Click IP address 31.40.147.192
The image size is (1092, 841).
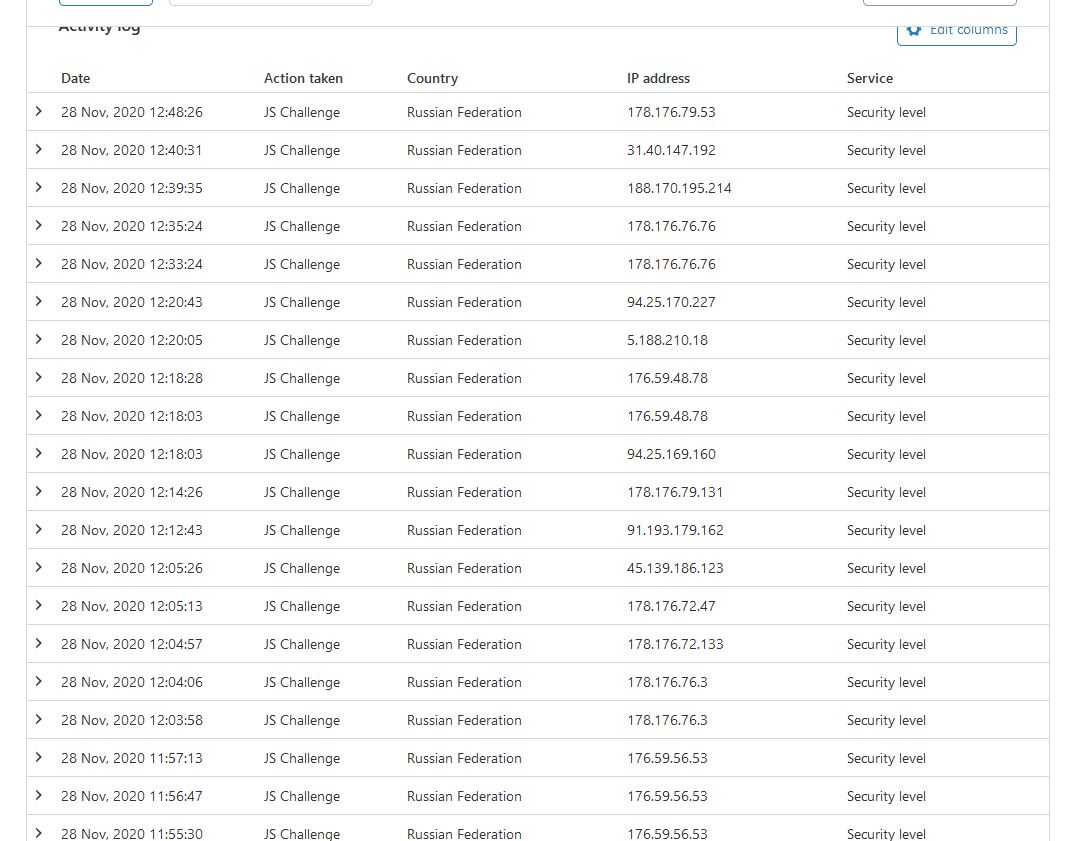(x=671, y=150)
